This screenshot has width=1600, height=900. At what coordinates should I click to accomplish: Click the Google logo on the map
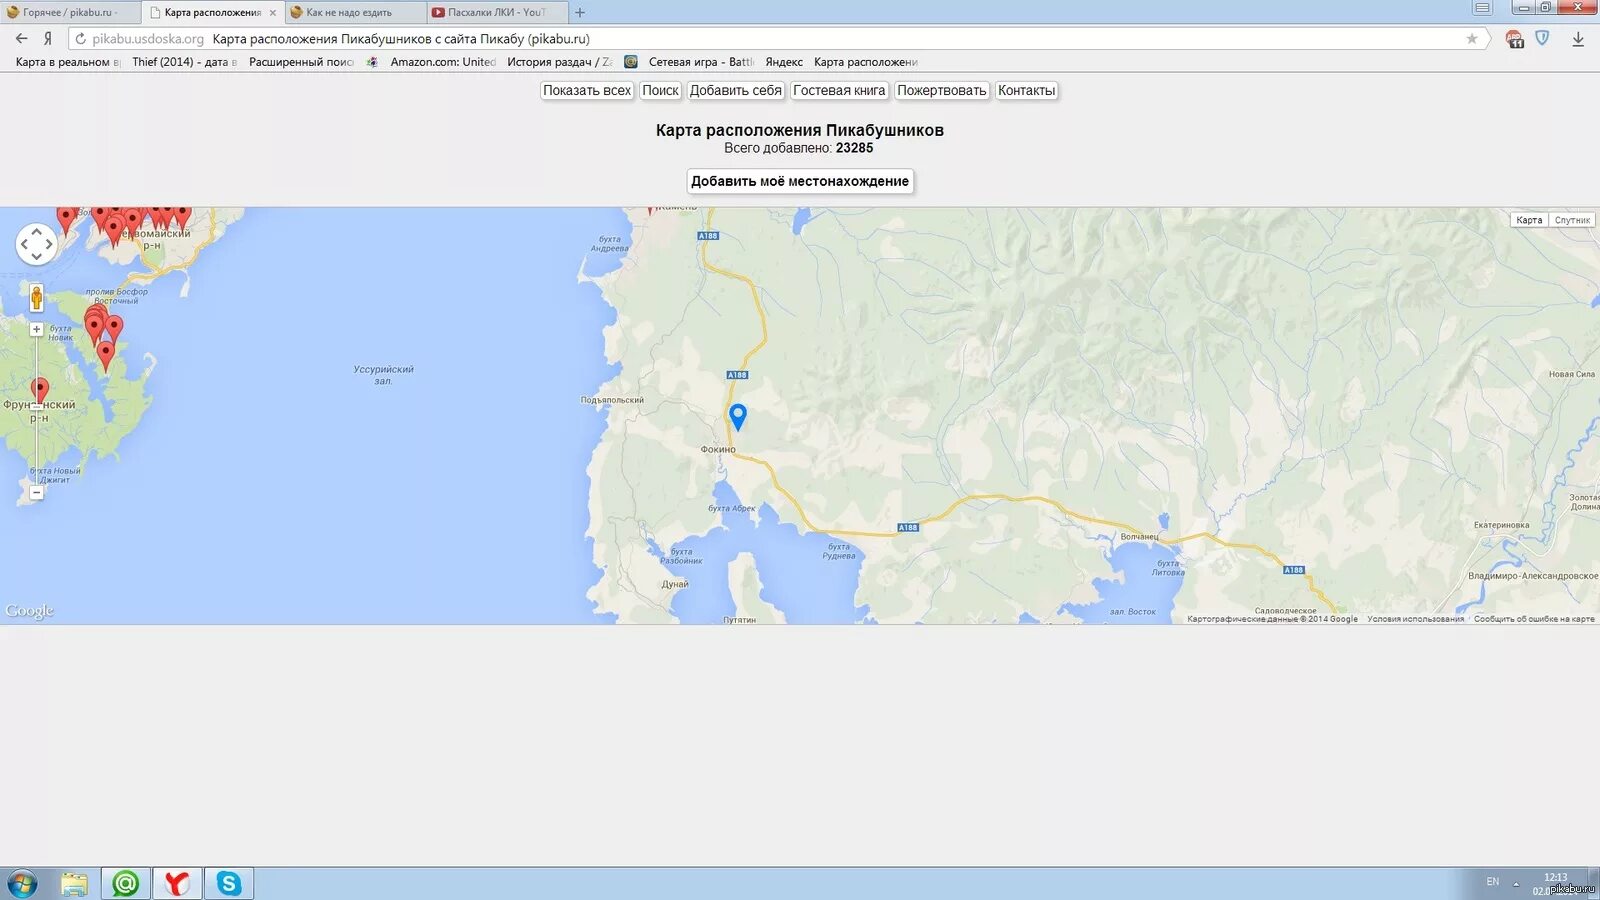coord(30,611)
